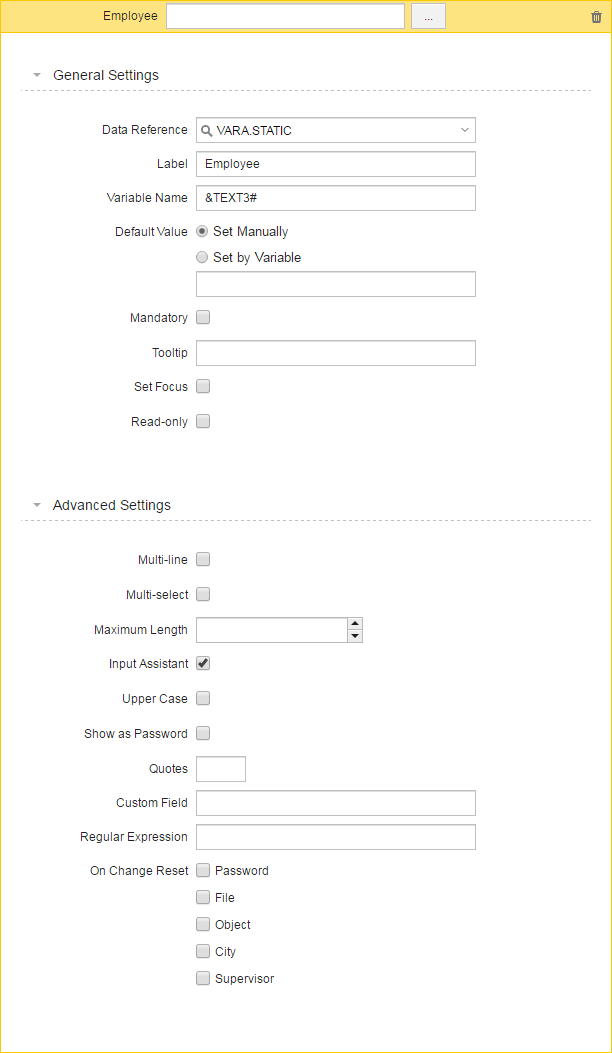Open the ellipsis button next to Employee
Screen dimensions: 612x1053
pos(429,17)
